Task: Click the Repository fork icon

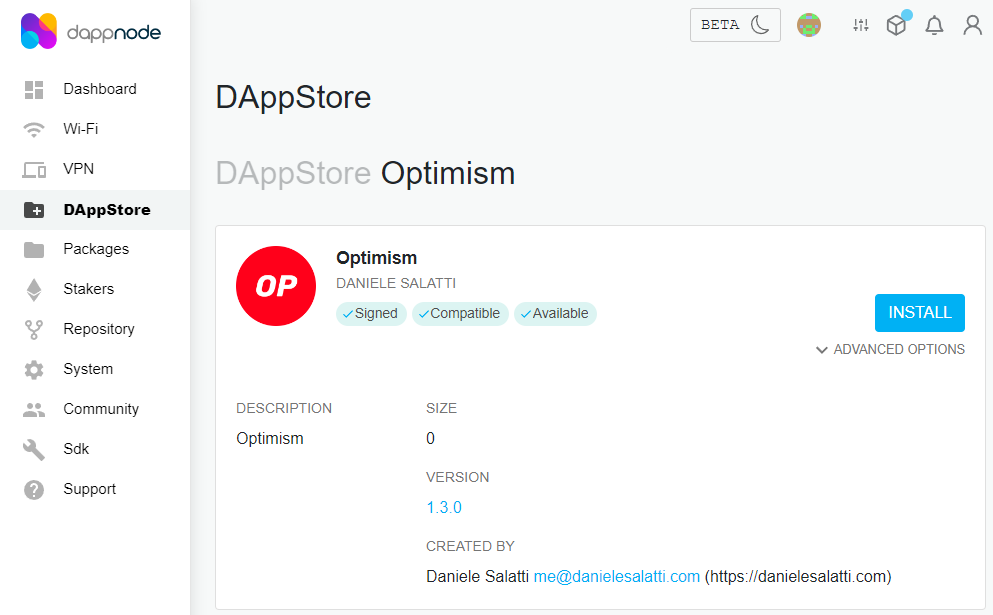Action: click(34, 330)
